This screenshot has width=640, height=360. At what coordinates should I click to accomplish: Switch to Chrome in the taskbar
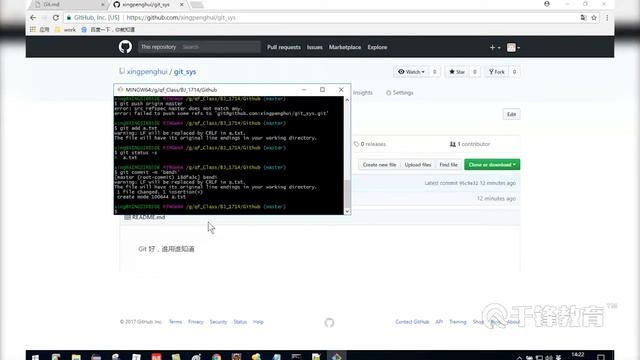point(216,357)
